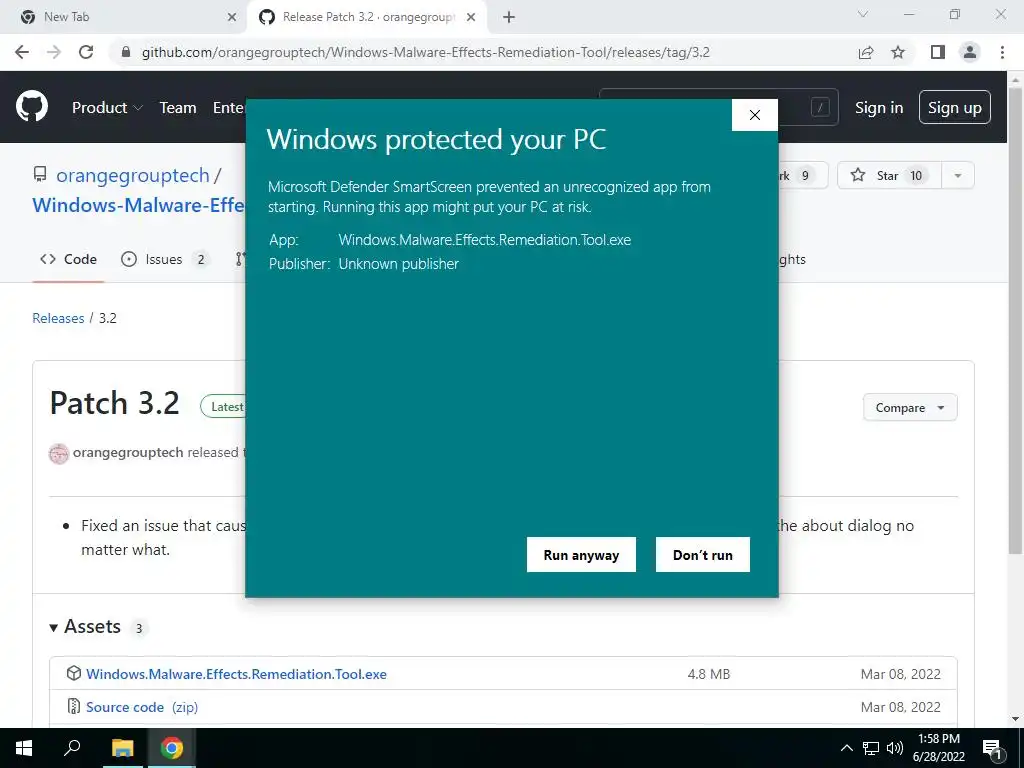Open the notification center icon

point(993,749)
